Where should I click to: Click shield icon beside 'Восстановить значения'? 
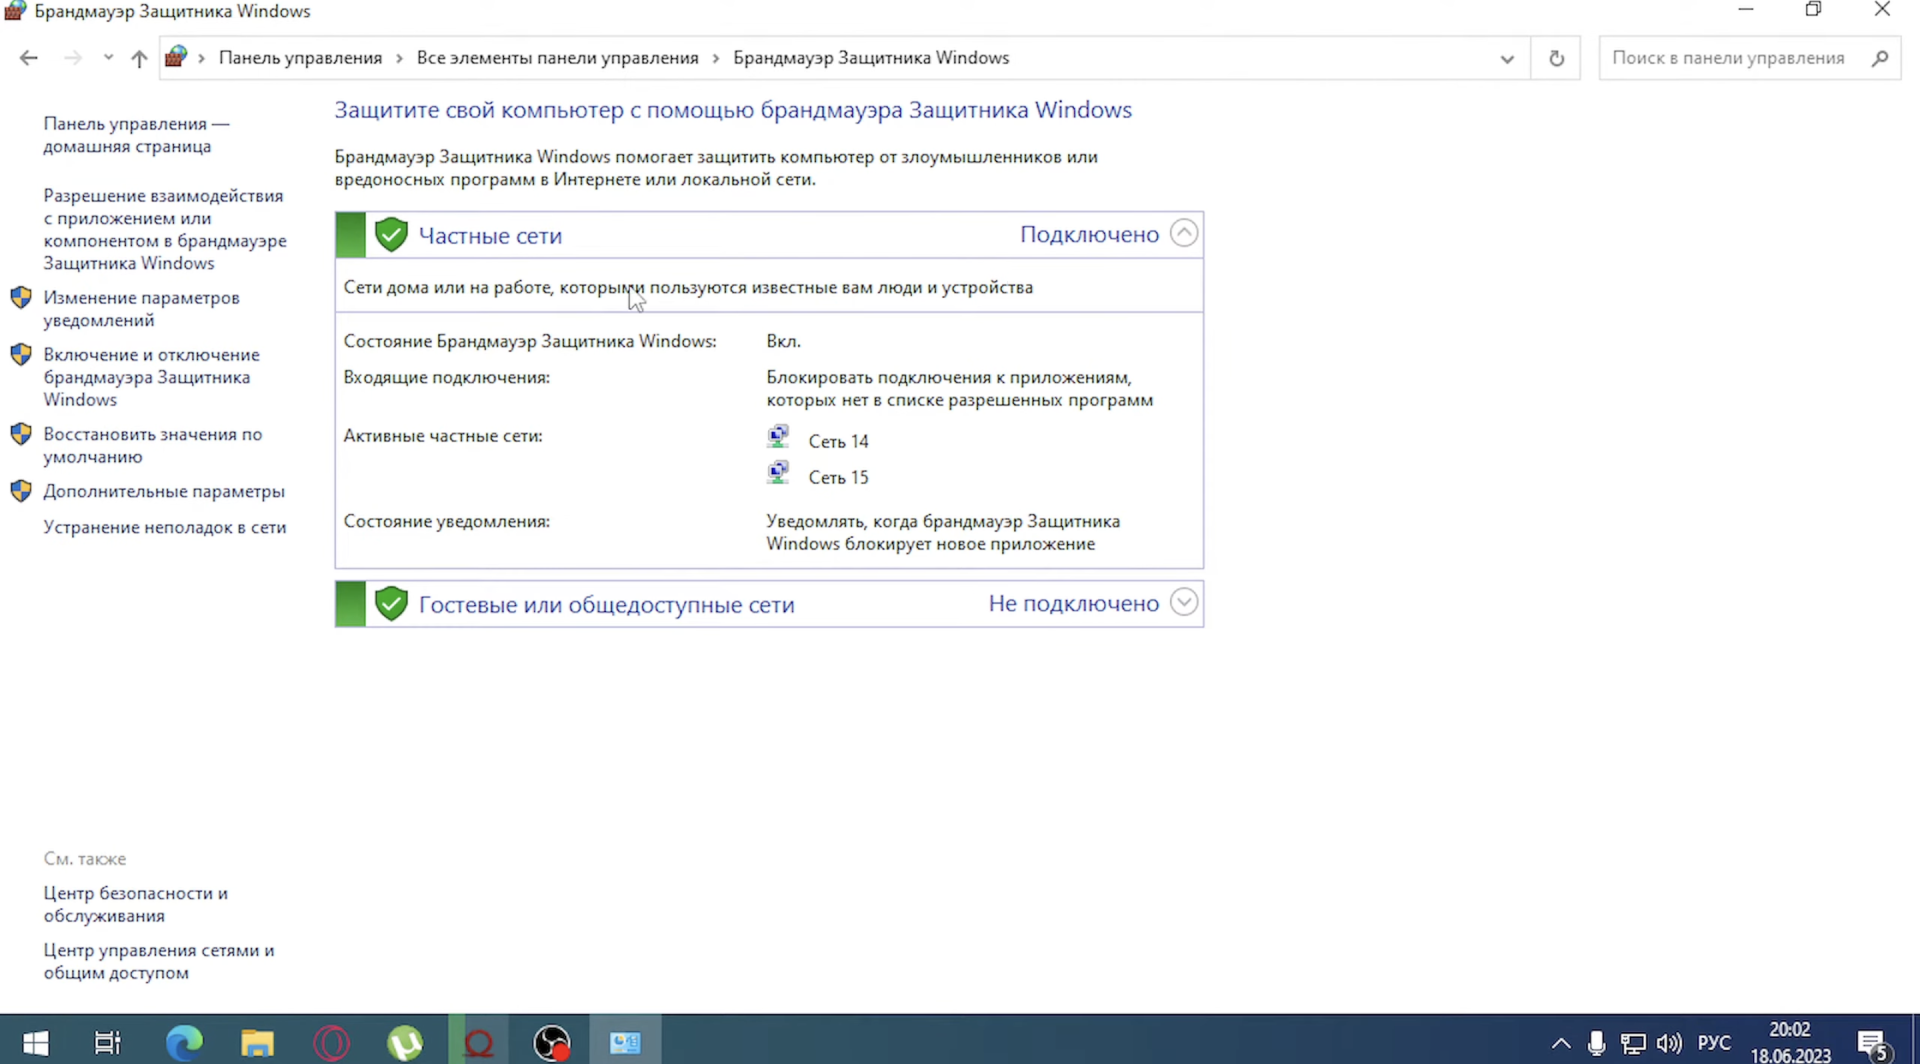[21, 434]
